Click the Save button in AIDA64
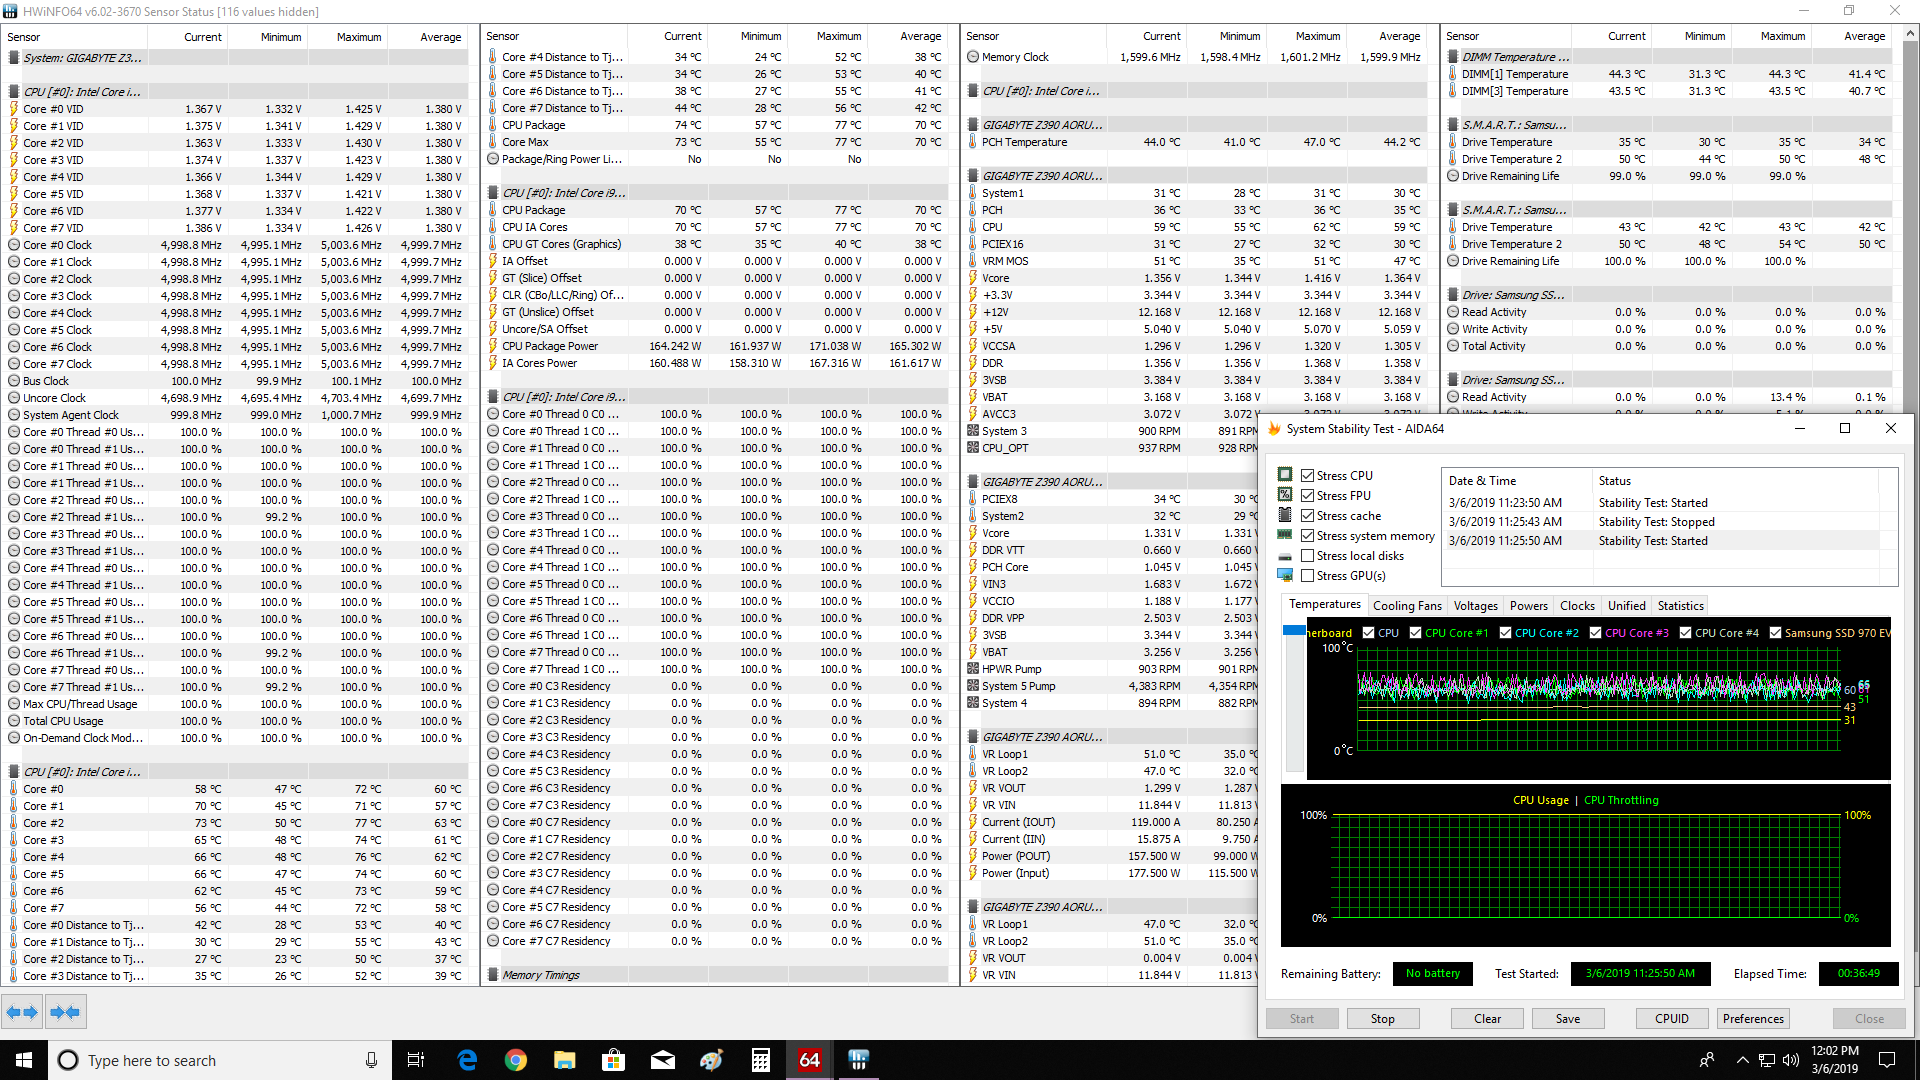This screenshot has height=1080, width=1920. [x=1568, y=1019]
